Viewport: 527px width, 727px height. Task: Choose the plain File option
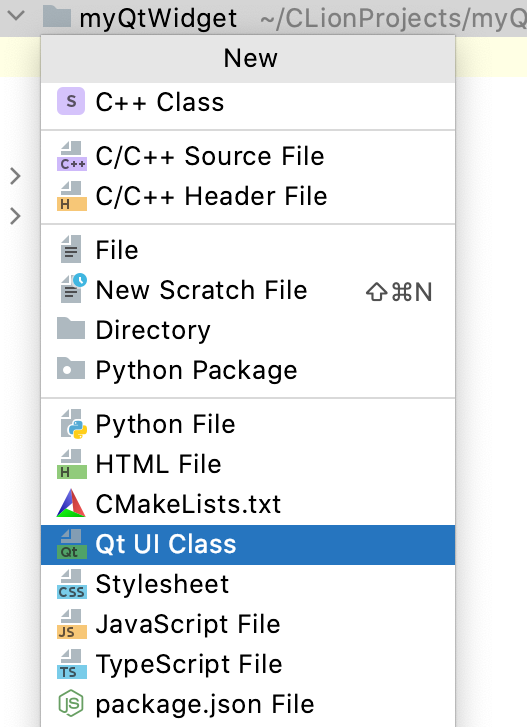click(x=248, y=250)
